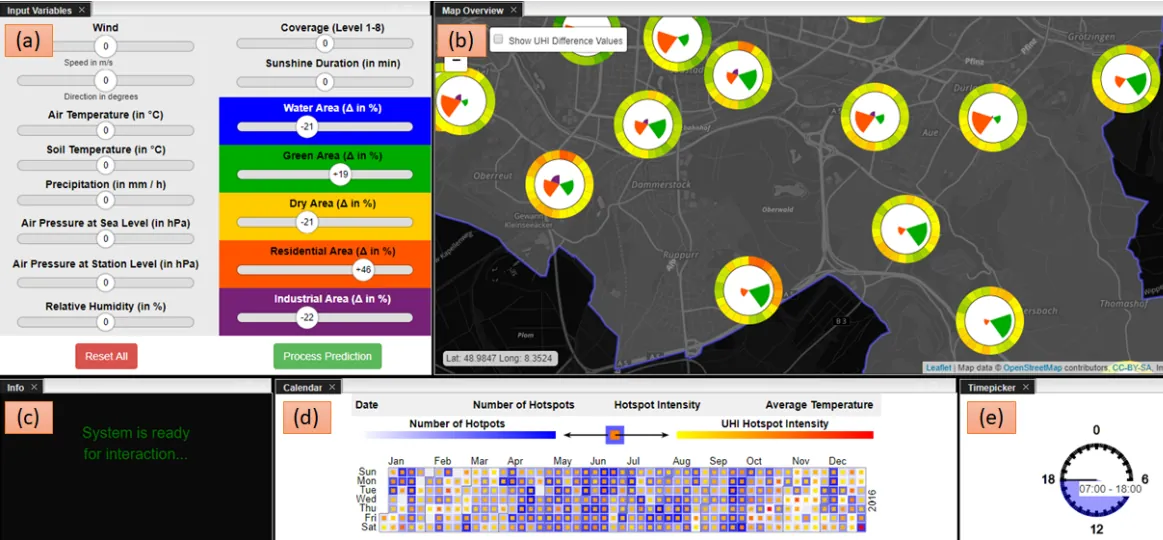
Task: Click the Relative Humidity slider handle
Action: [x=105, y=321]
